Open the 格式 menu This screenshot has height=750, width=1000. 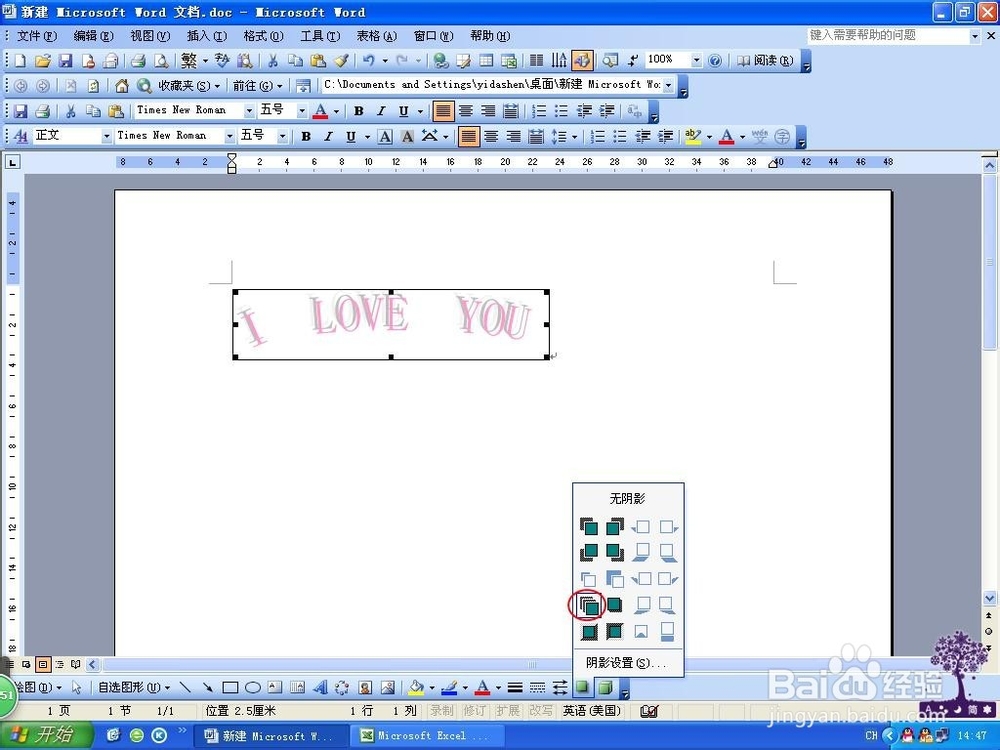[x=263, y=36]
